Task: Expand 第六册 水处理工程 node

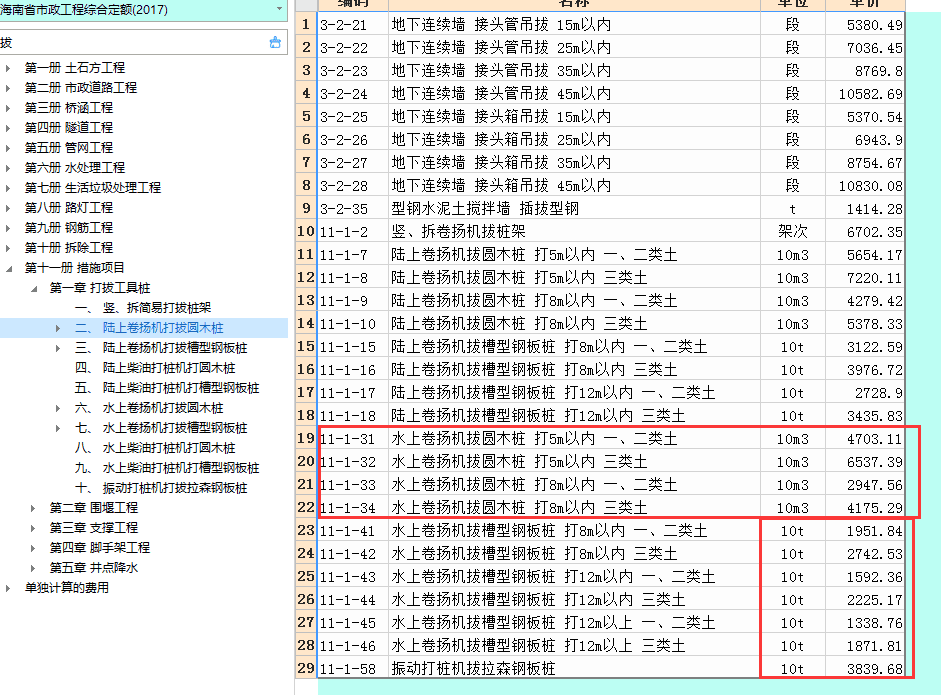Action: point(8,167)
